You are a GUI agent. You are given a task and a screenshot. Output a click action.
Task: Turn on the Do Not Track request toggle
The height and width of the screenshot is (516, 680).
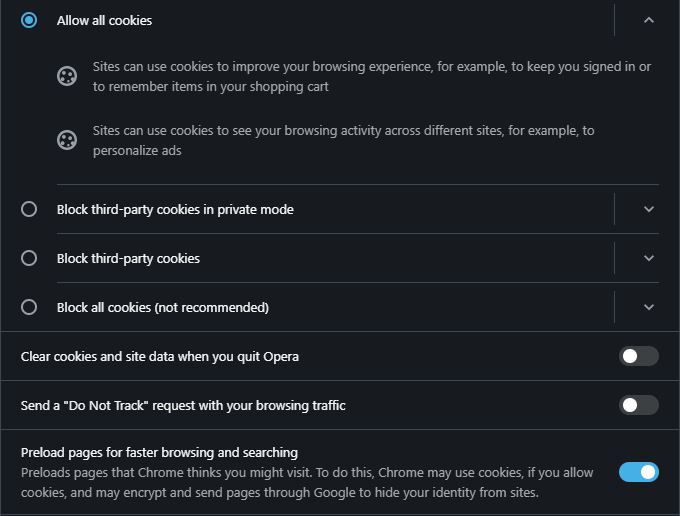click(638, 405)
